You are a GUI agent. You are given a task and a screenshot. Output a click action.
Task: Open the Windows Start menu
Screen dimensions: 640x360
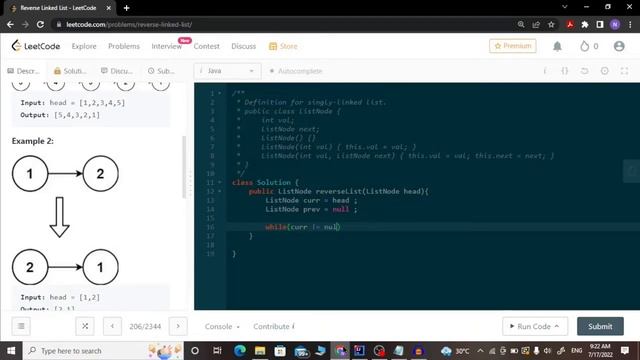(x=11, y=351)
